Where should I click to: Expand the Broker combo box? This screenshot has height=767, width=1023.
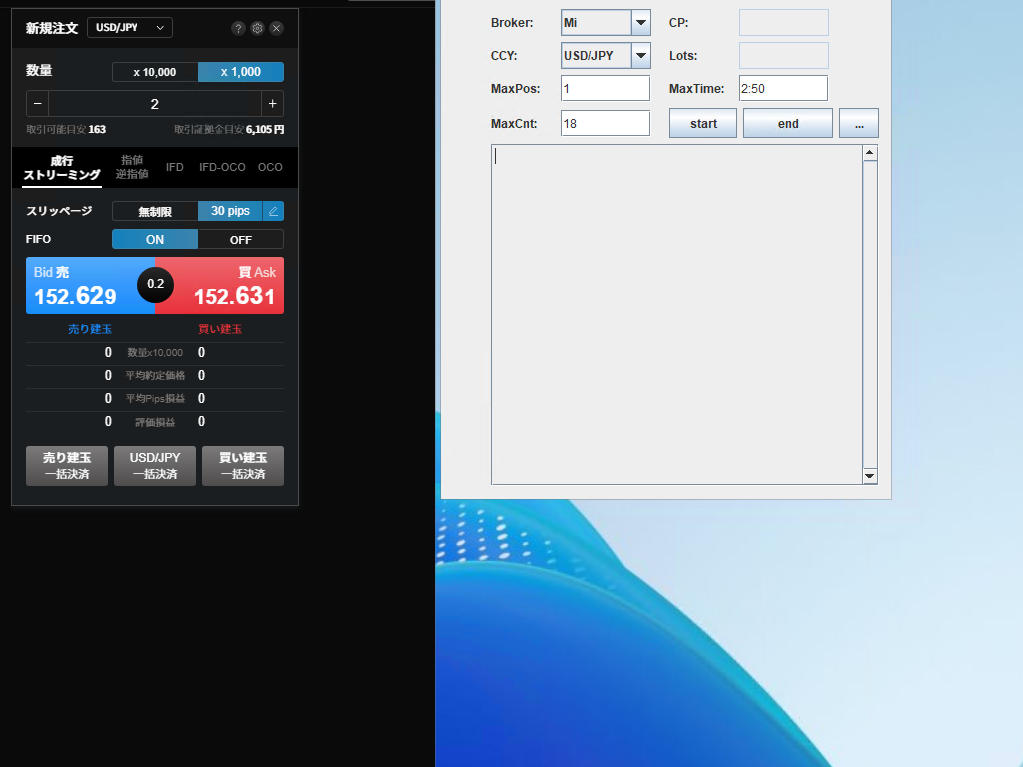tap(641, 22)
